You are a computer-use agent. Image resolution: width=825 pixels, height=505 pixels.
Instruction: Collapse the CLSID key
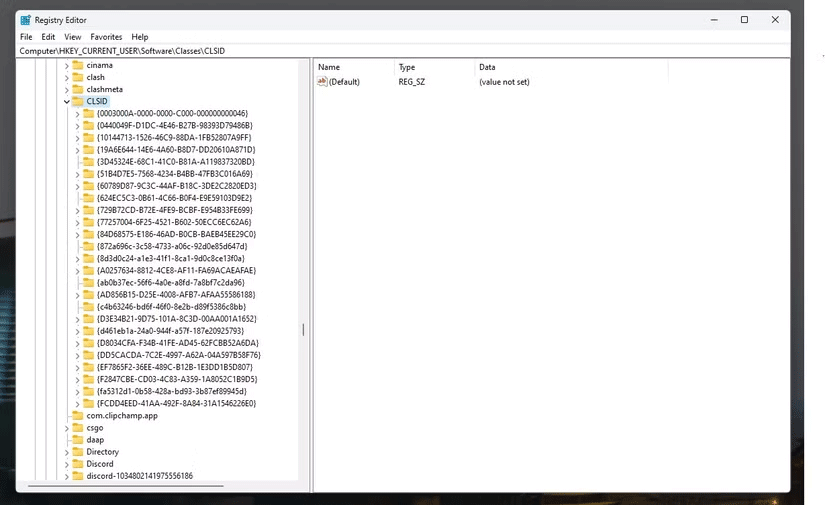click(x=67, y=101)
